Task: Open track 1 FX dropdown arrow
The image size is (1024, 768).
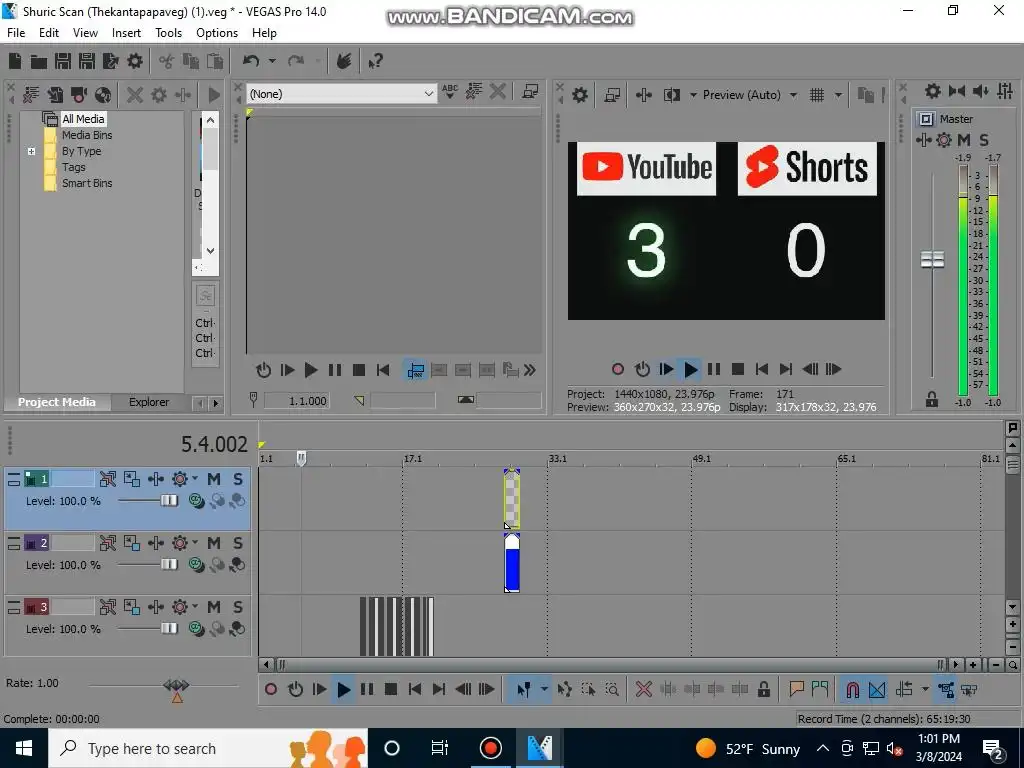Action: 195,479
